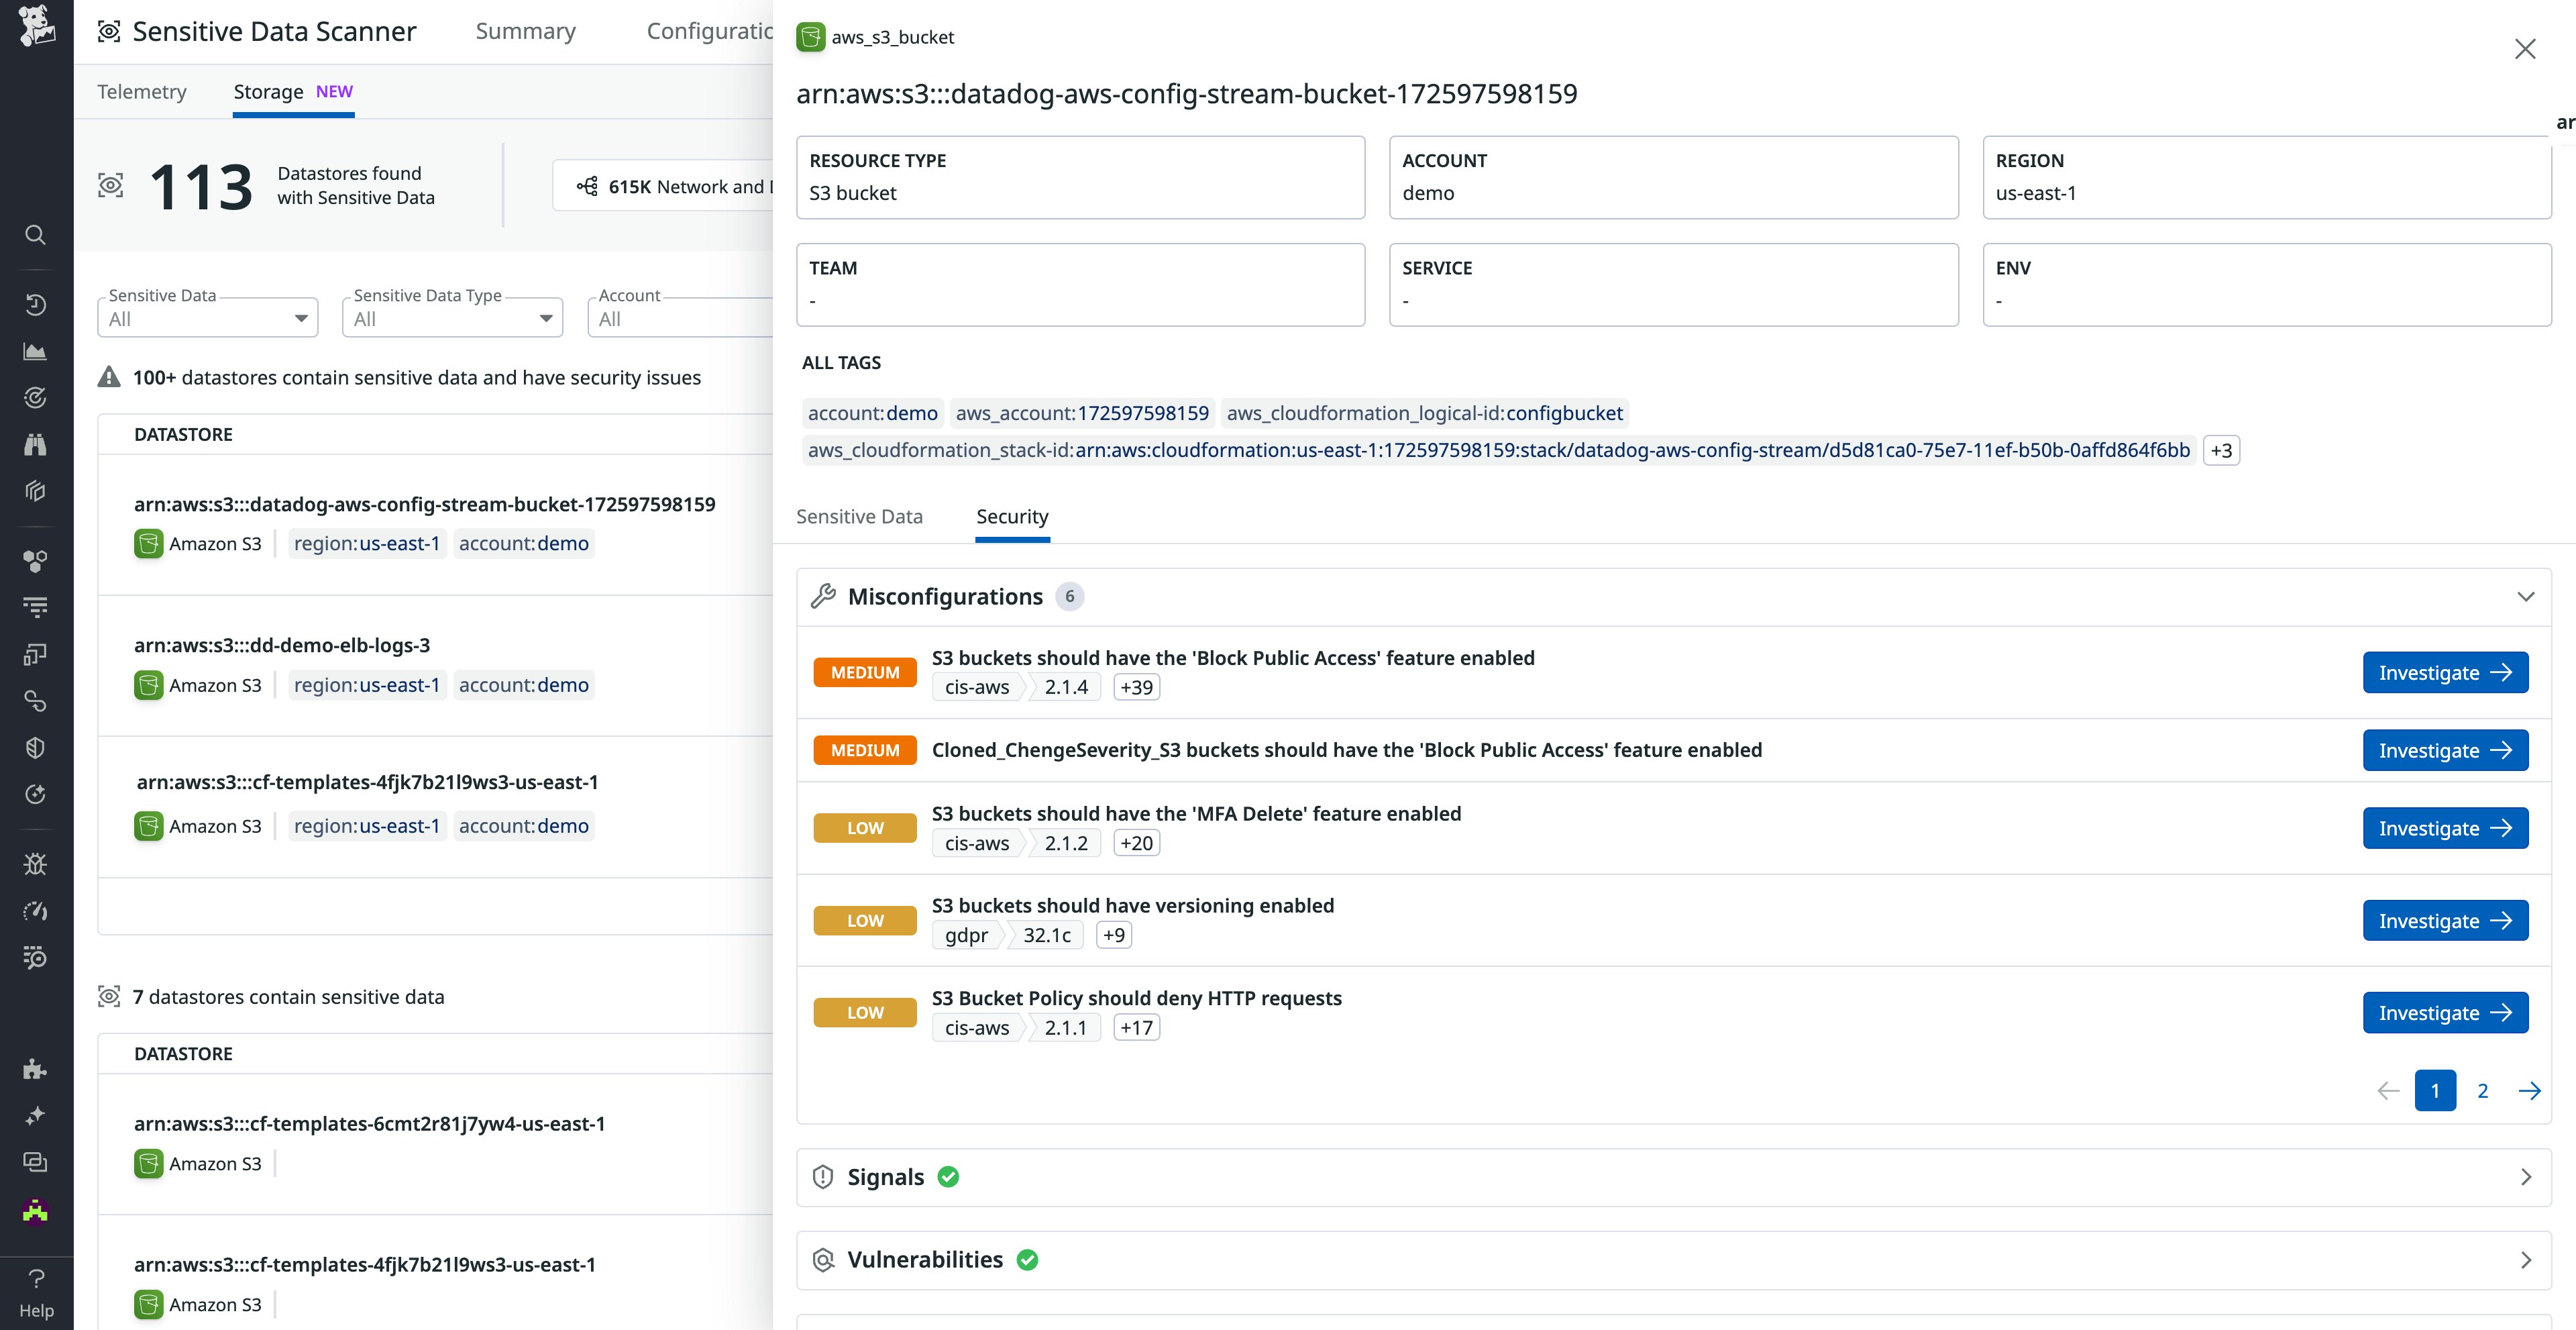Click the Datadog logo icon
Image resolution: width=2576 pixels, height=1330 pixels.
[x=36, y=25]
